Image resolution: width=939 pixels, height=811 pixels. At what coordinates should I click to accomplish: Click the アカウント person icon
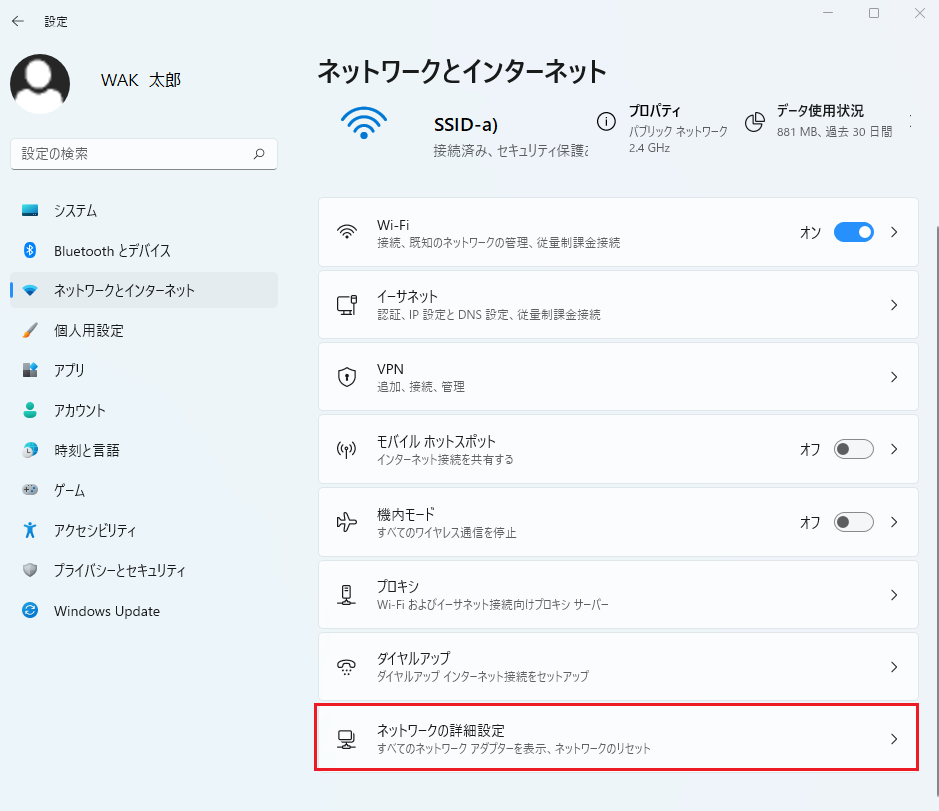[30, 410]
